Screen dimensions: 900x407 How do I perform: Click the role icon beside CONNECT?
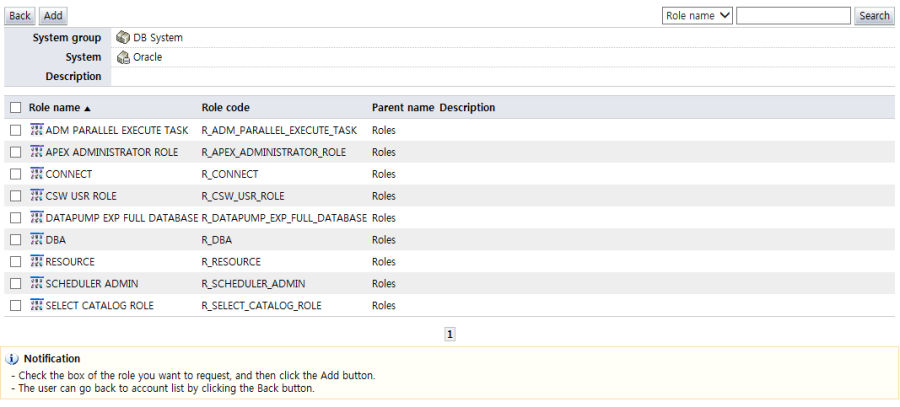point(37,174)
